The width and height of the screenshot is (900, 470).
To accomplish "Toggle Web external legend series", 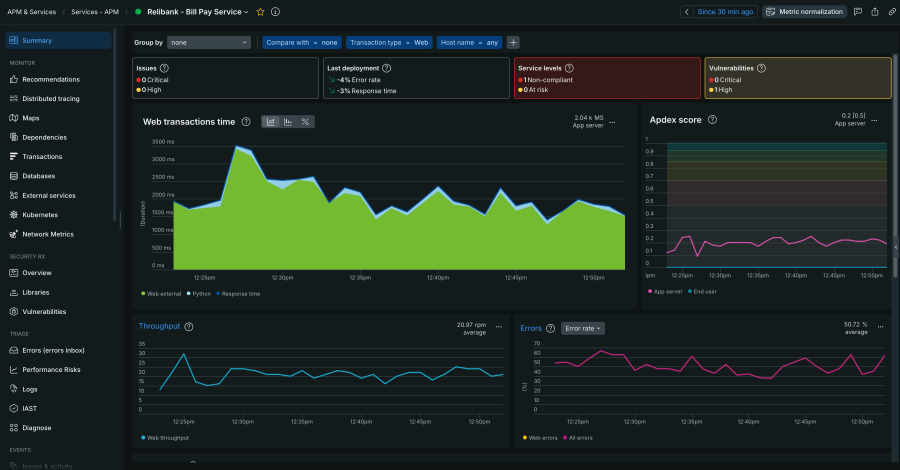I will click(x=161, y=294).
